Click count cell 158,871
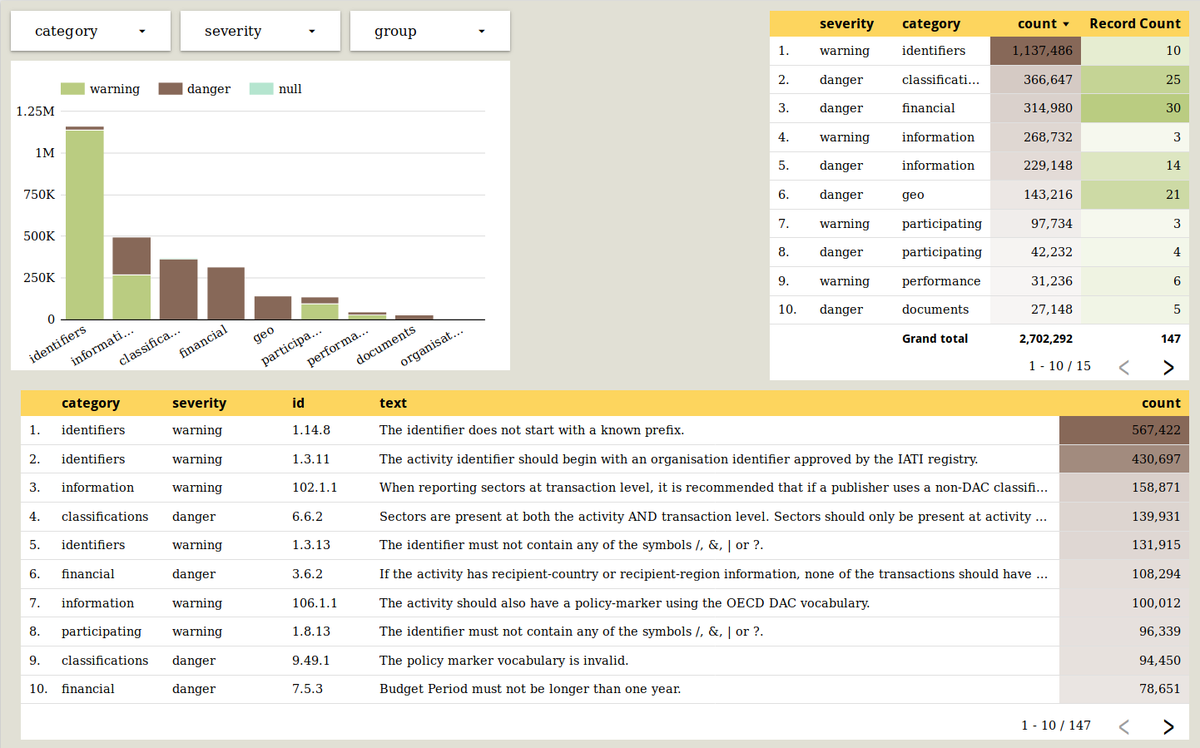 1124,488
